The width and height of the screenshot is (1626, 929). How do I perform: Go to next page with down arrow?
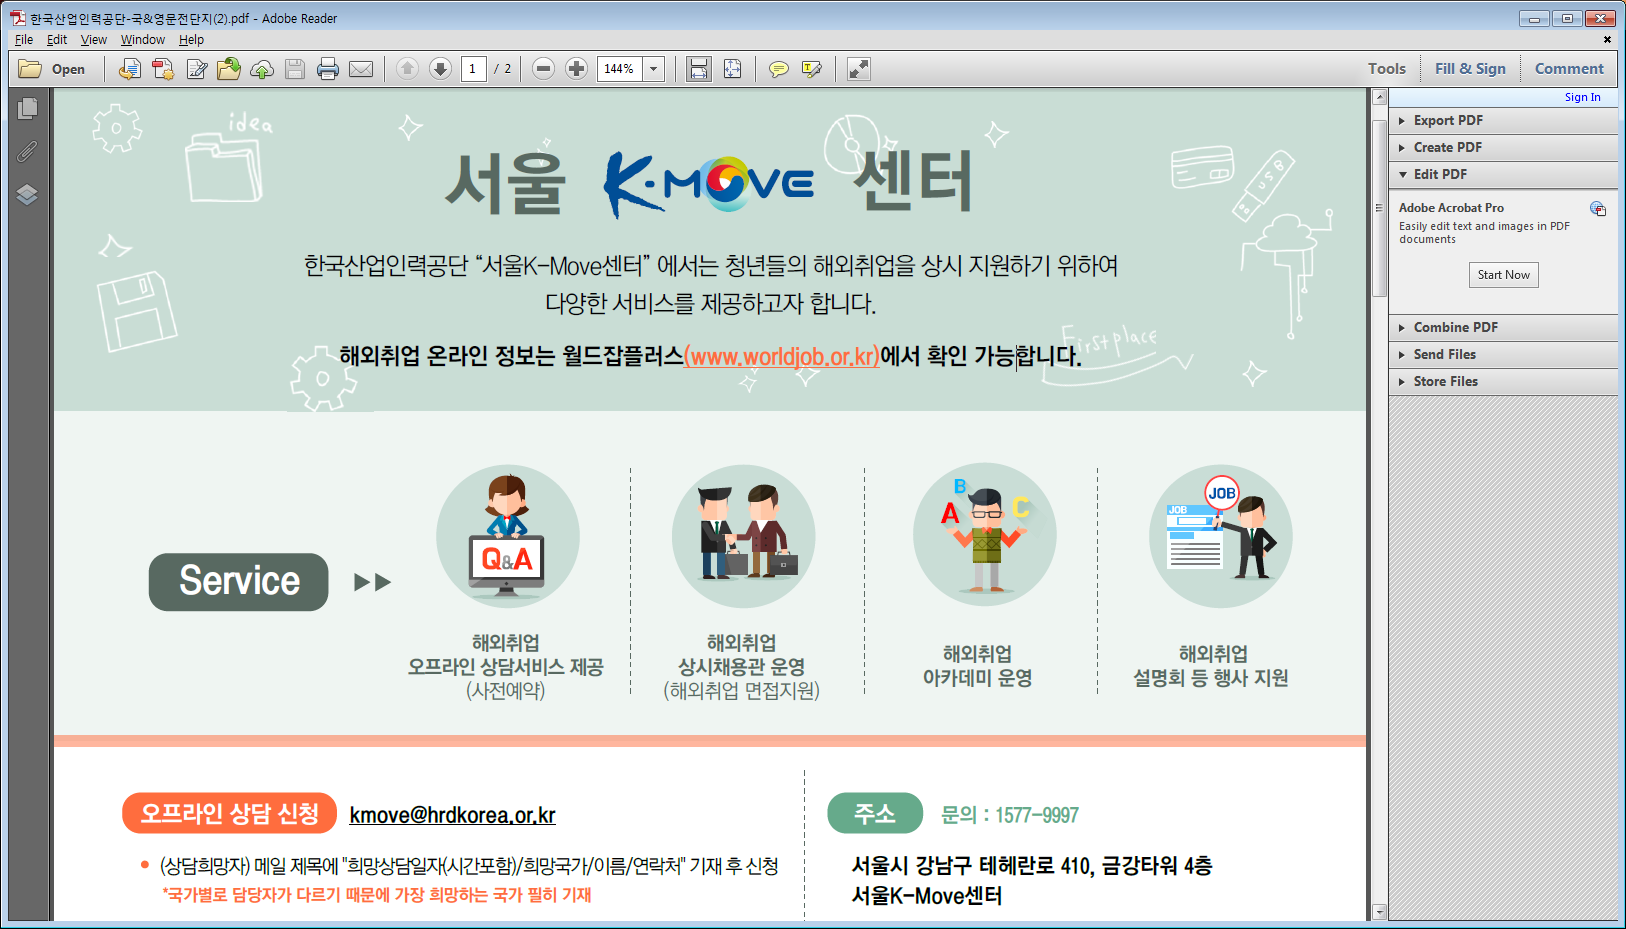(440, 69)
